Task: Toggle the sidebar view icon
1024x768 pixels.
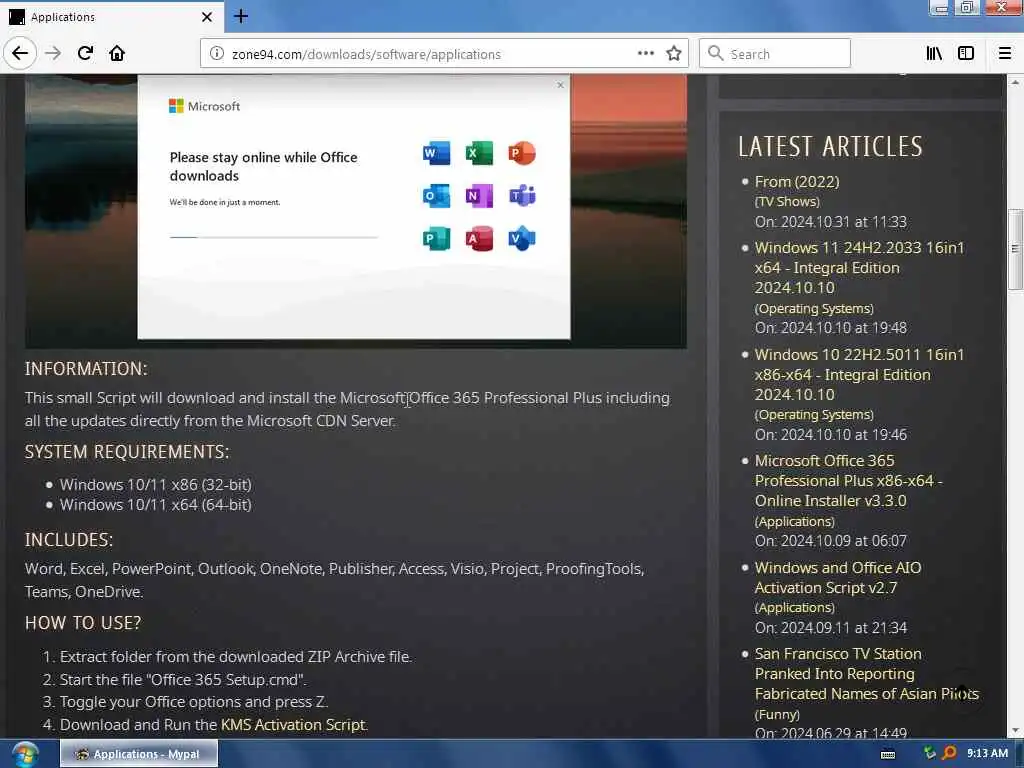Action: click(966, 54)
